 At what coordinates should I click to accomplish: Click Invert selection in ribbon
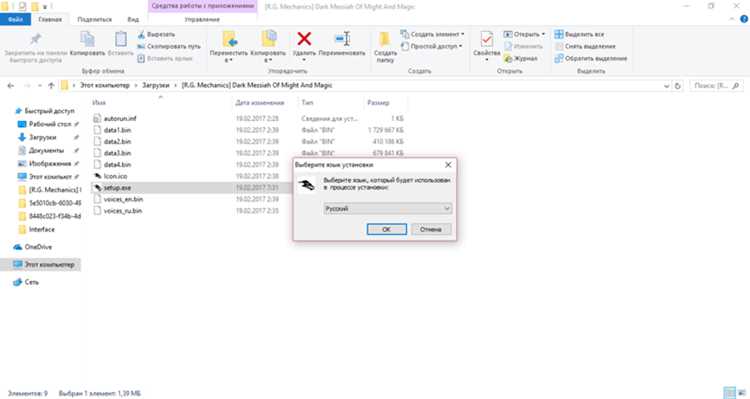click(x=591, y=58)
